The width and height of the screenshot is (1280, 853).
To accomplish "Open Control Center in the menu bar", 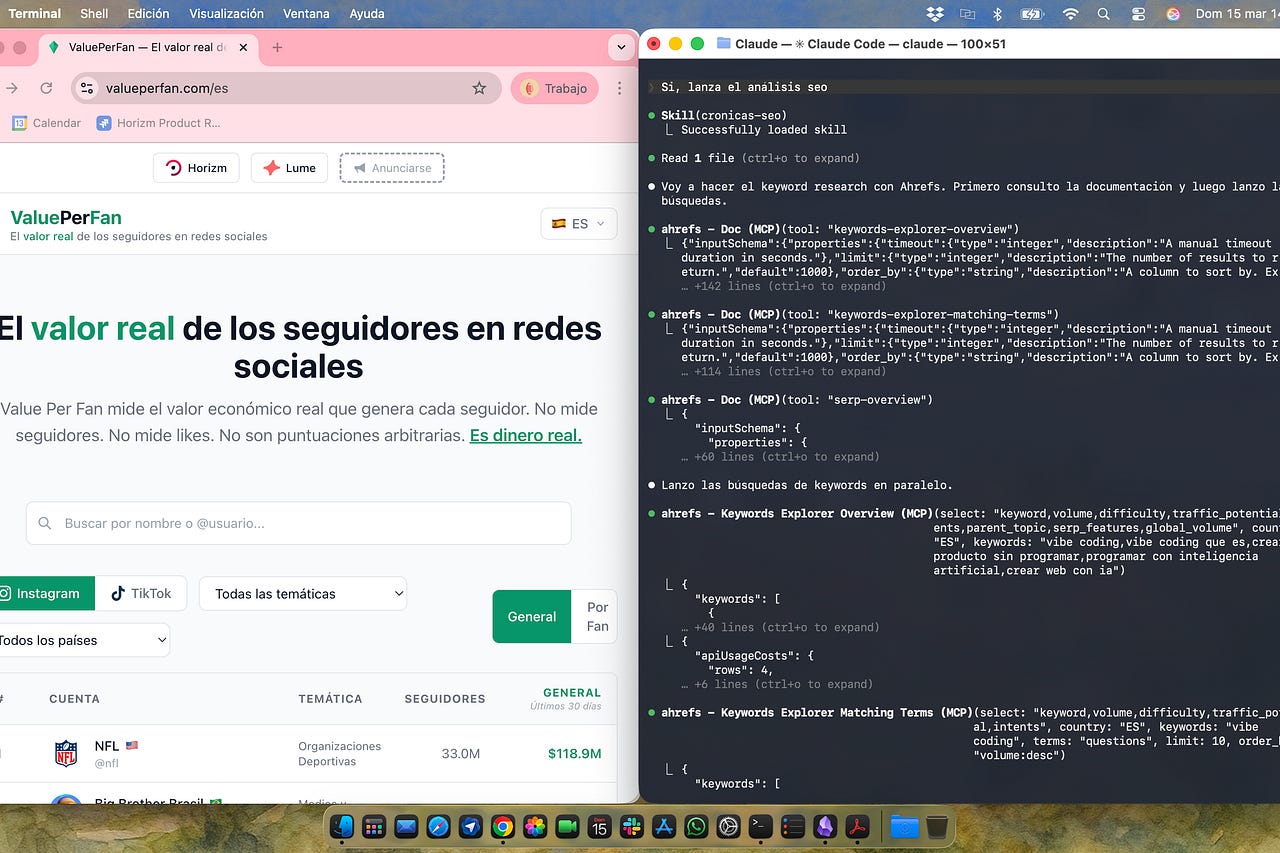I will [x=1138, y=14].
